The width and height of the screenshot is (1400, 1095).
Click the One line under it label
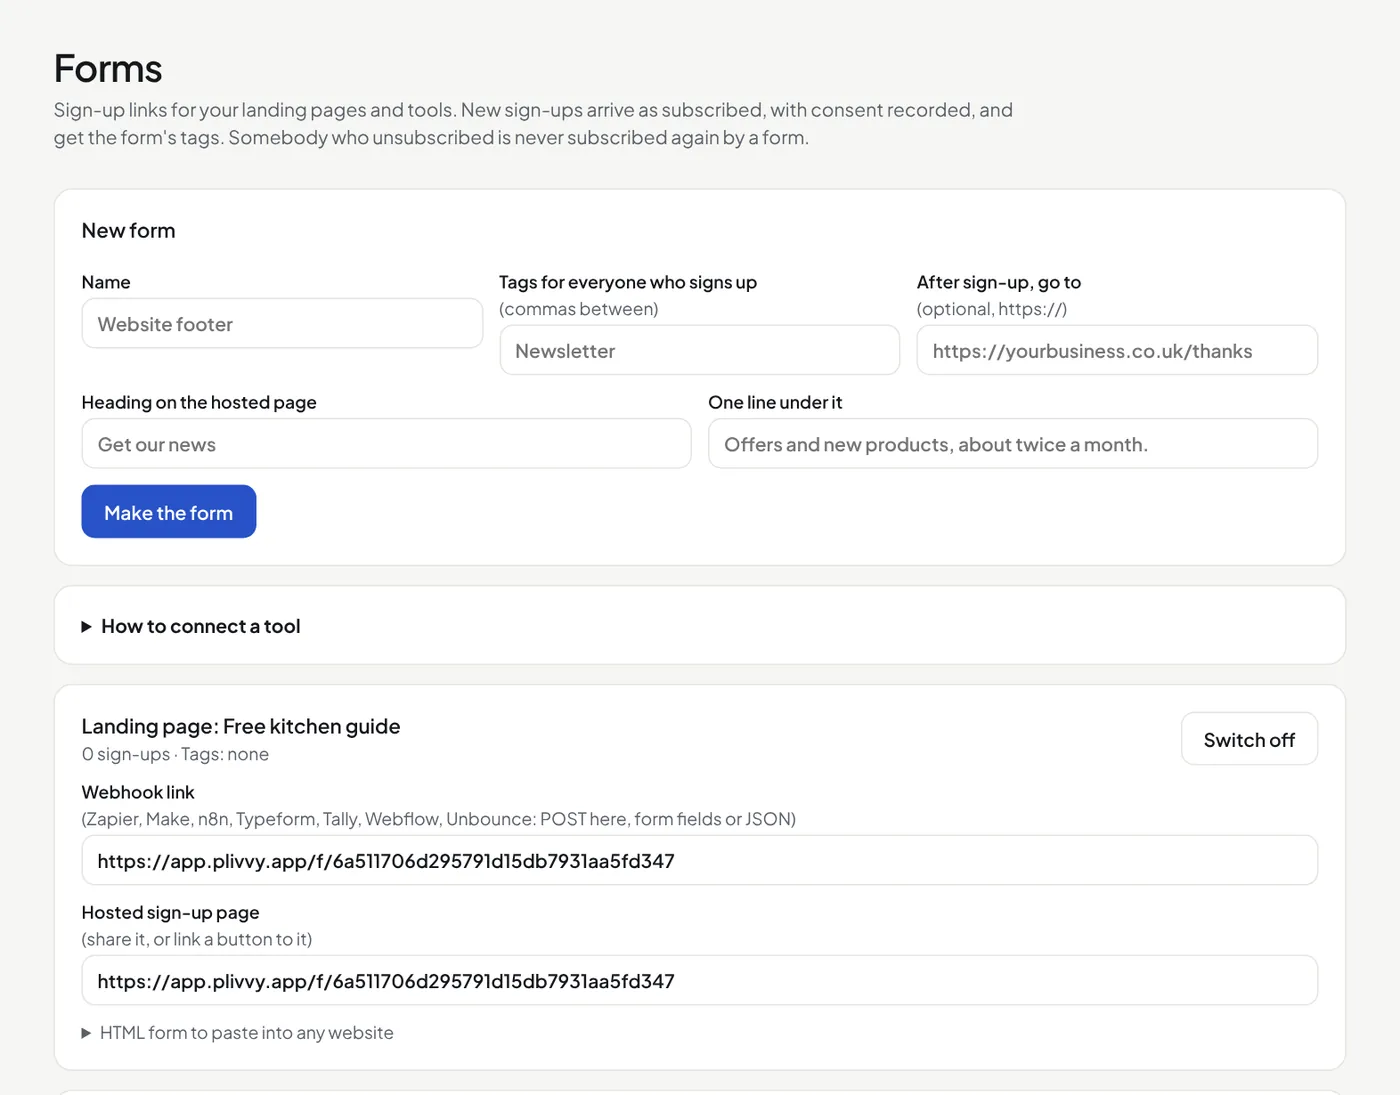(775, 402)
